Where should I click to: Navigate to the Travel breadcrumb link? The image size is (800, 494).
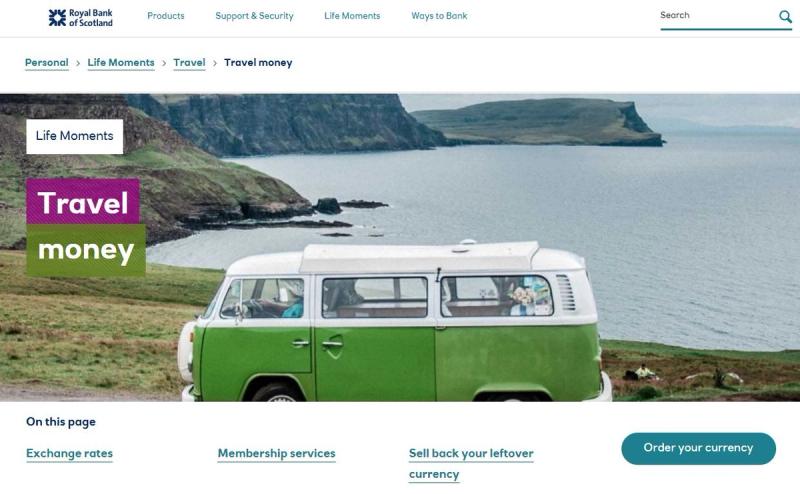pos(189,63)
